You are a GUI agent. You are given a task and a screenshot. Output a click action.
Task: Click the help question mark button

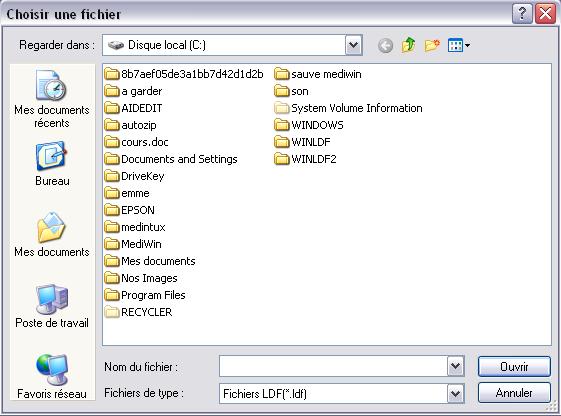pos(522,14)
